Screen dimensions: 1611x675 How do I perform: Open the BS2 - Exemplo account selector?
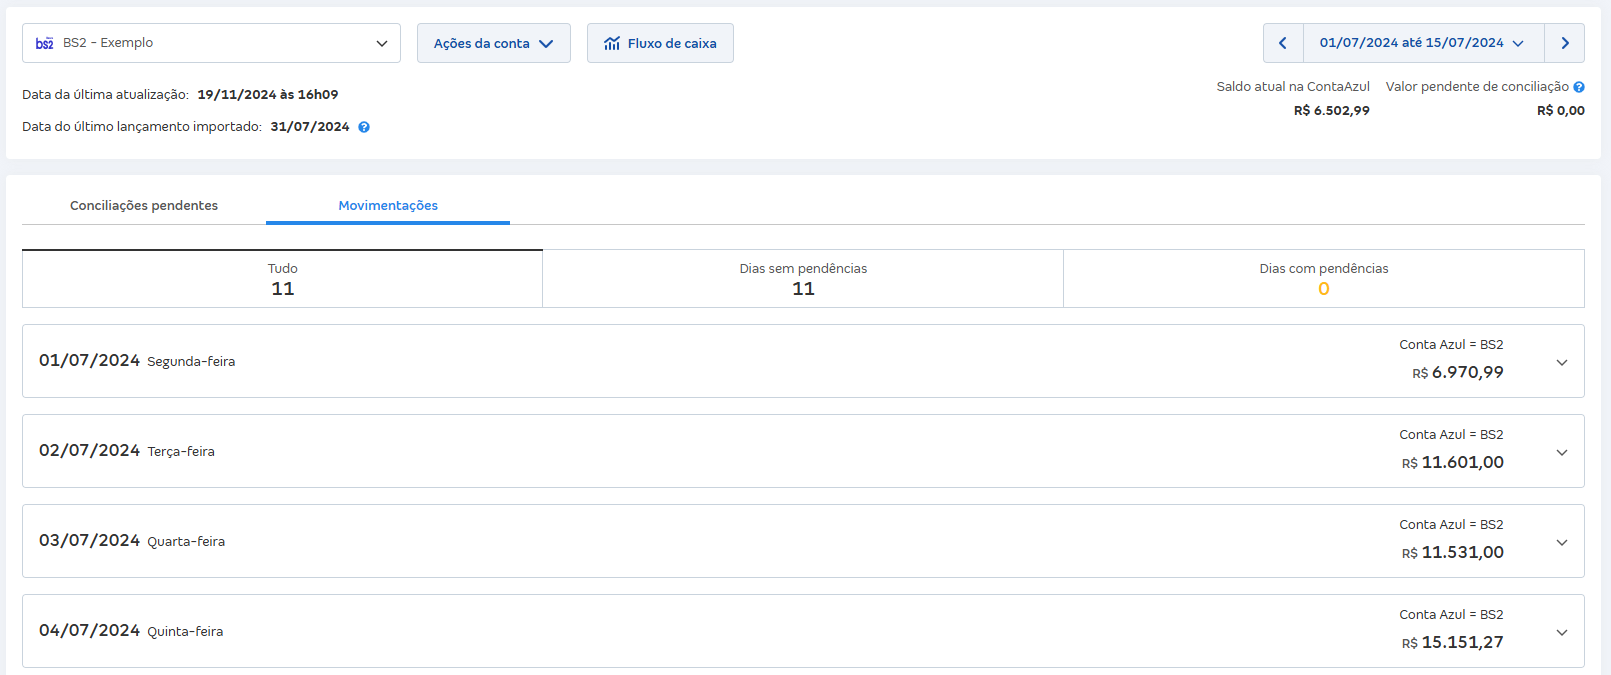point(211,43)
